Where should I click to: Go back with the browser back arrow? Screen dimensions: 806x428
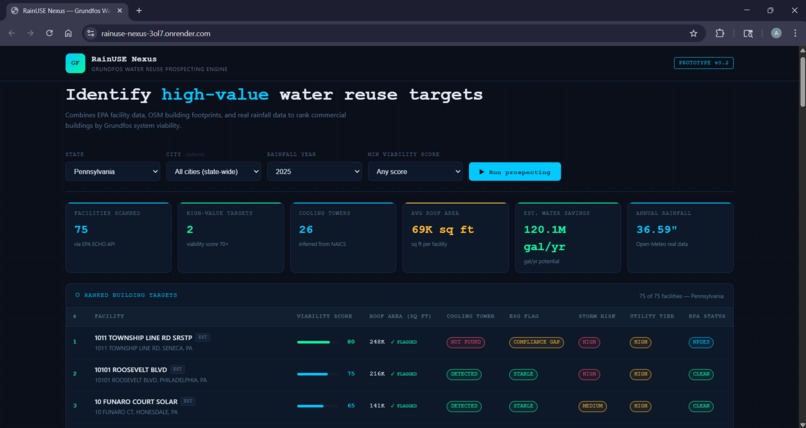click(x=11, y=33)
